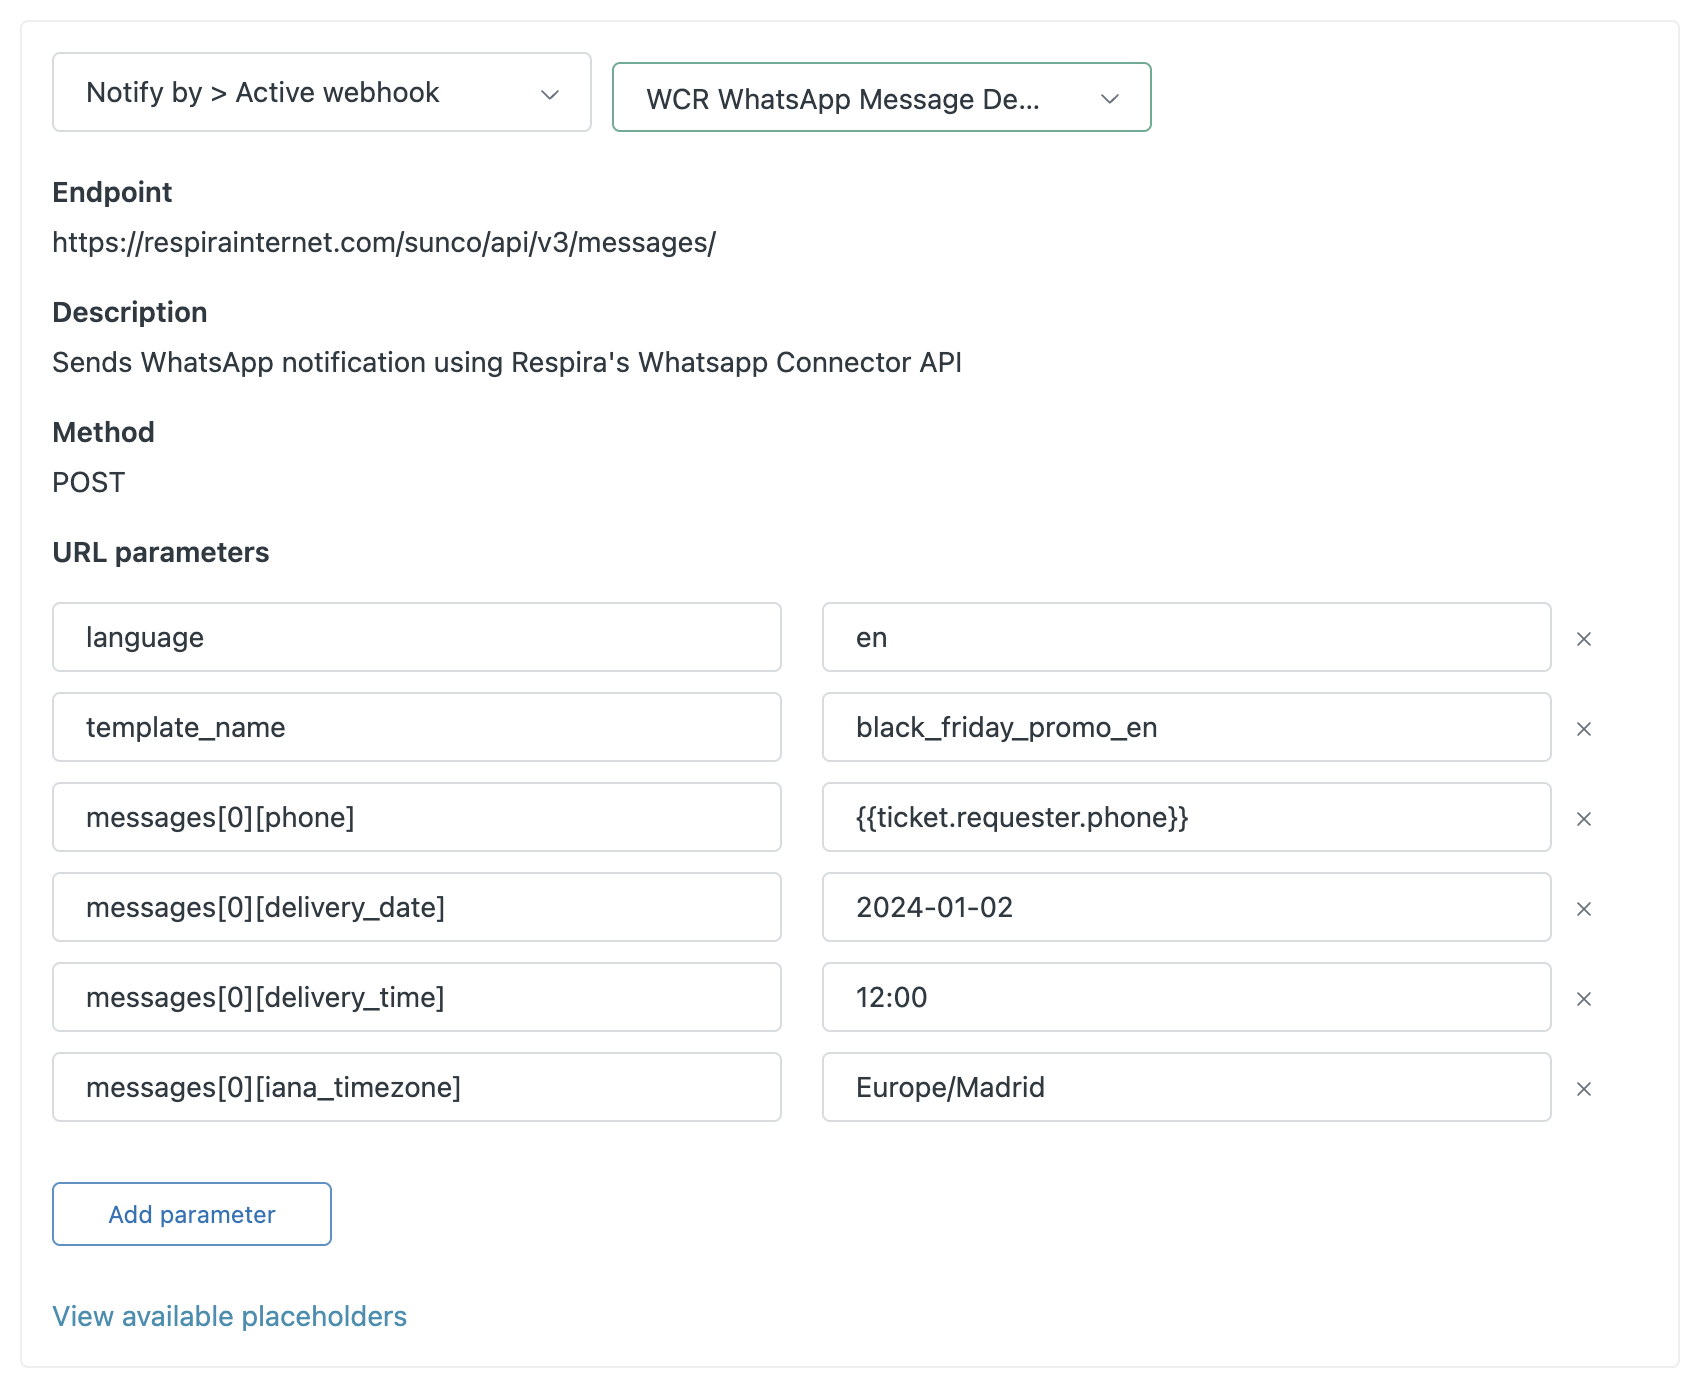Click the black_friday_promo_en value field
The height and width of the screenshot is (1388, 1700).
(1186, 727)
